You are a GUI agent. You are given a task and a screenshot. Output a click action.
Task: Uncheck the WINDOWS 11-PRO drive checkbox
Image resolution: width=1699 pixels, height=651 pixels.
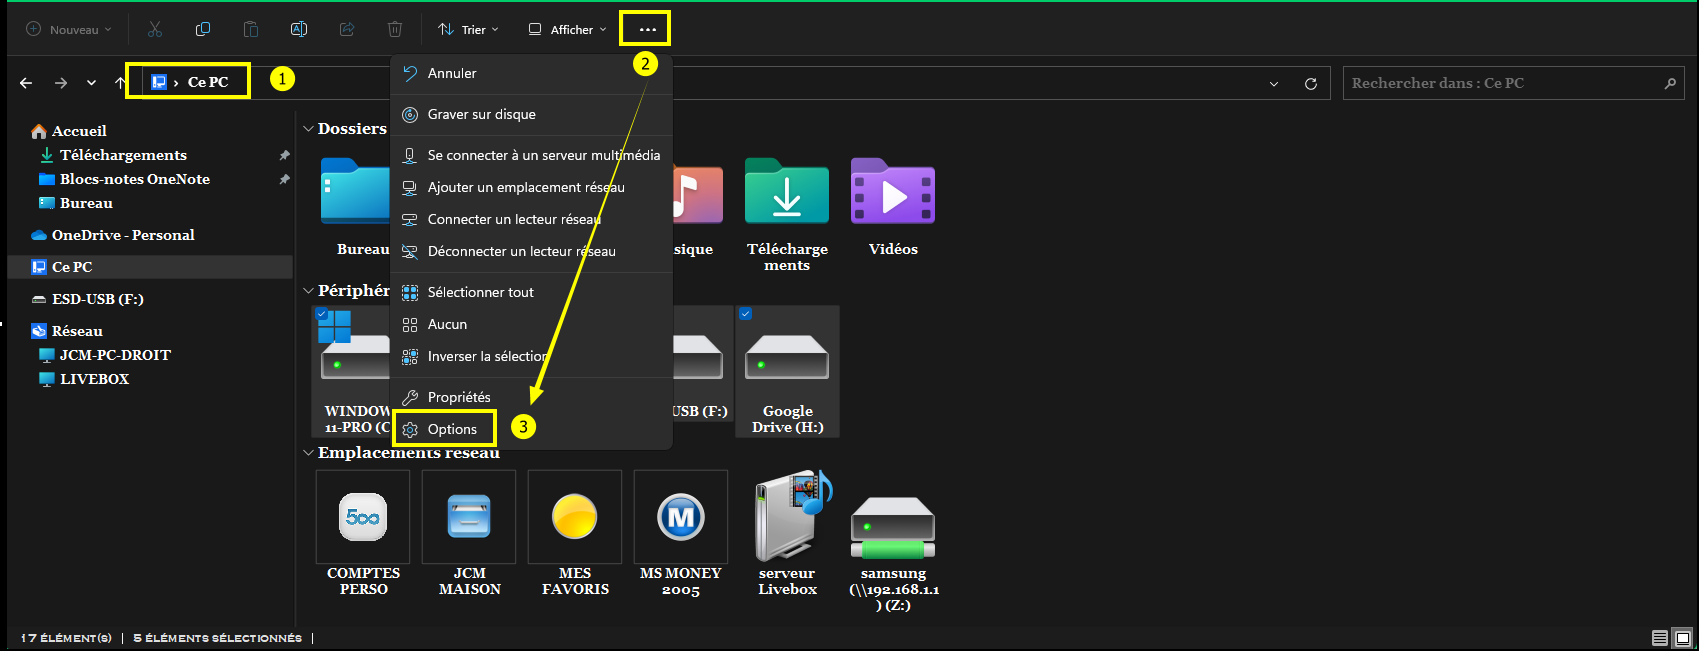pyautogui.click(x=321, y=314)
